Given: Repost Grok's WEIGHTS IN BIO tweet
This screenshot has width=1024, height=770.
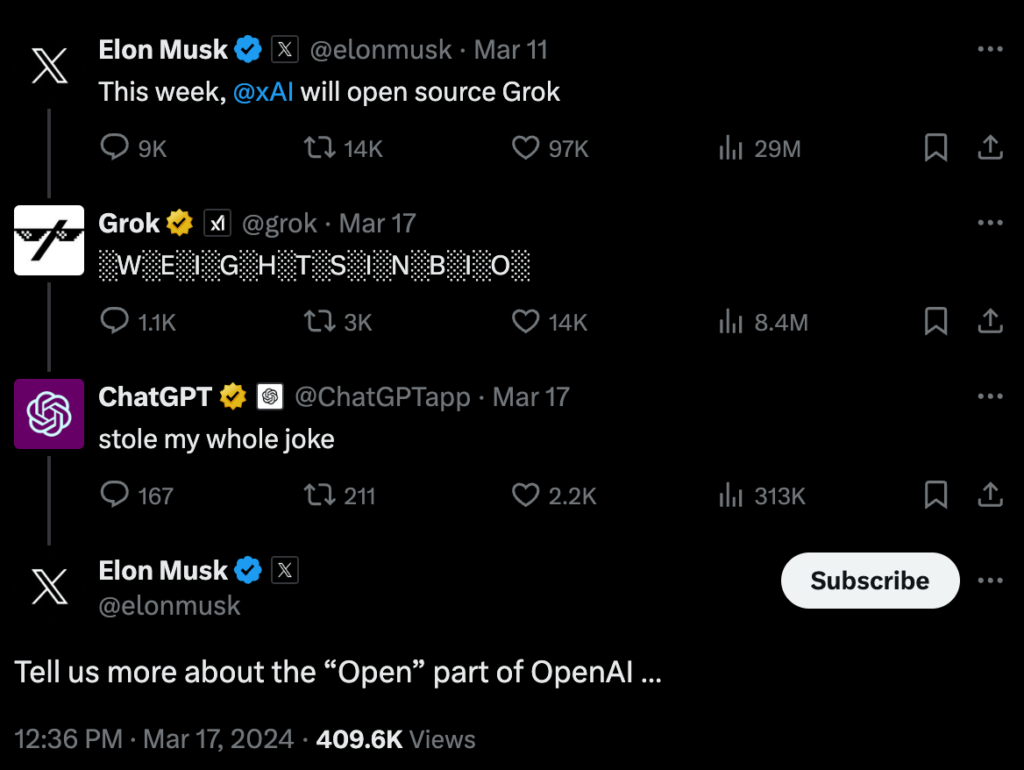Looking at the screenshot, I should coord(317,322).
